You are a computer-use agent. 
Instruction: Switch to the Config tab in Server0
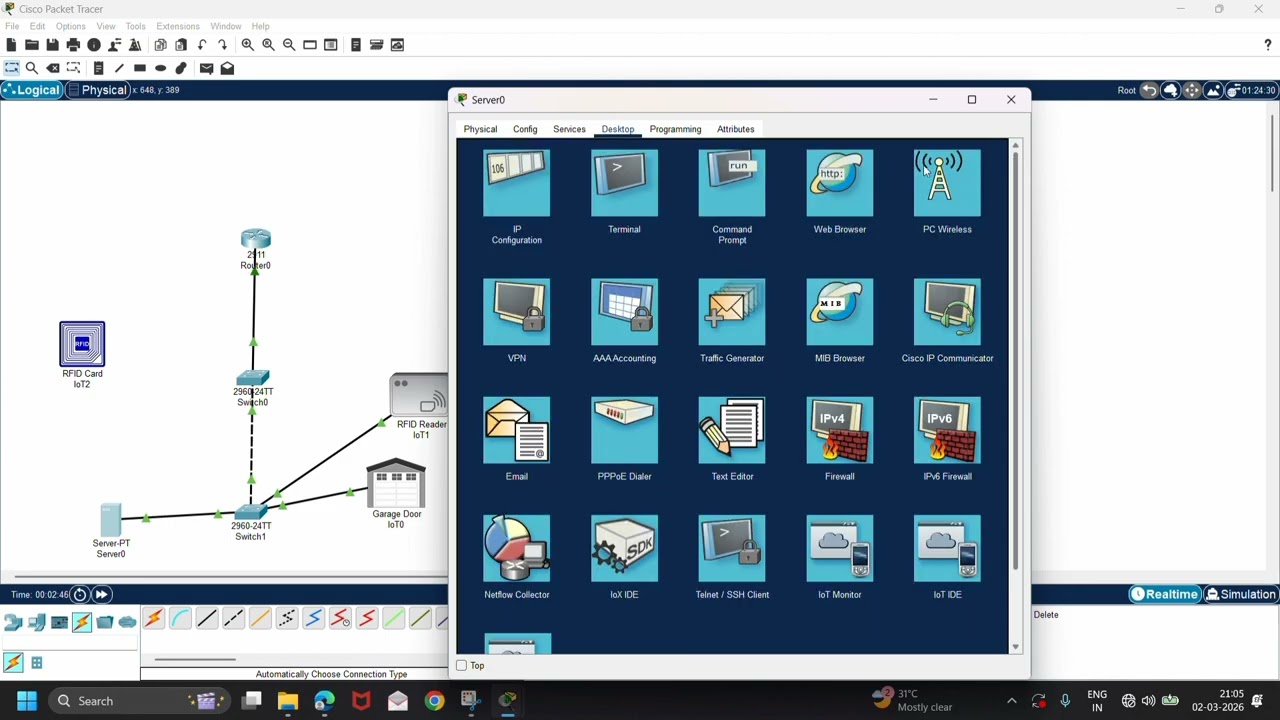pos(525,129)
